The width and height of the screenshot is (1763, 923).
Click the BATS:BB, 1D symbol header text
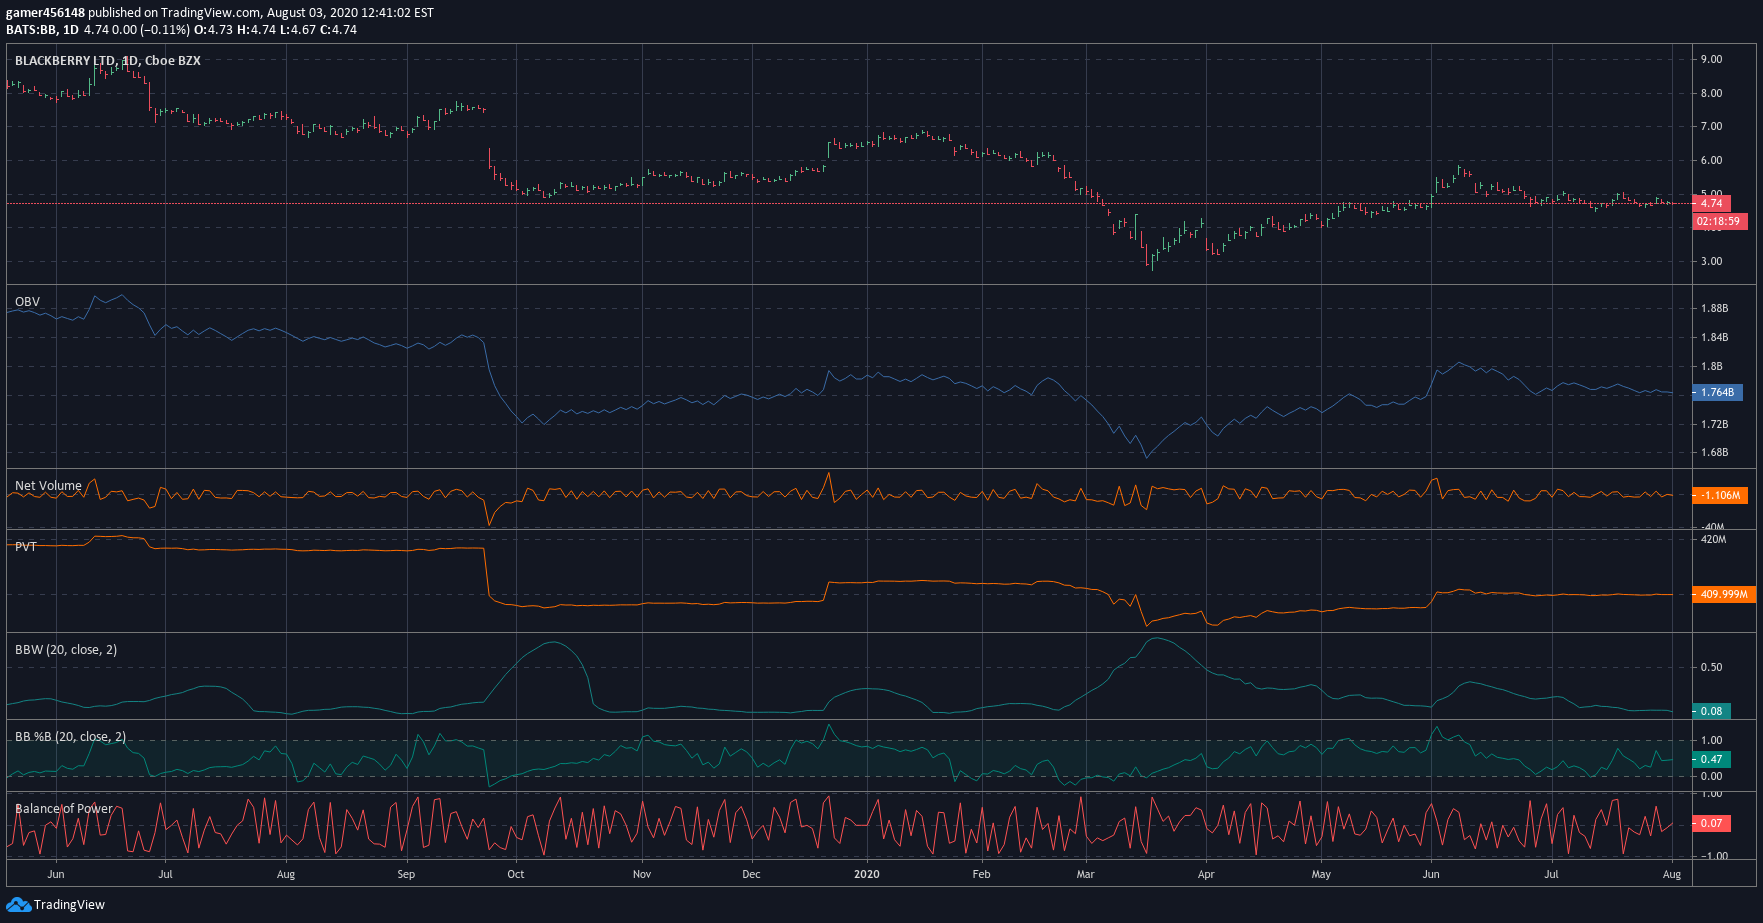point(42,30)
